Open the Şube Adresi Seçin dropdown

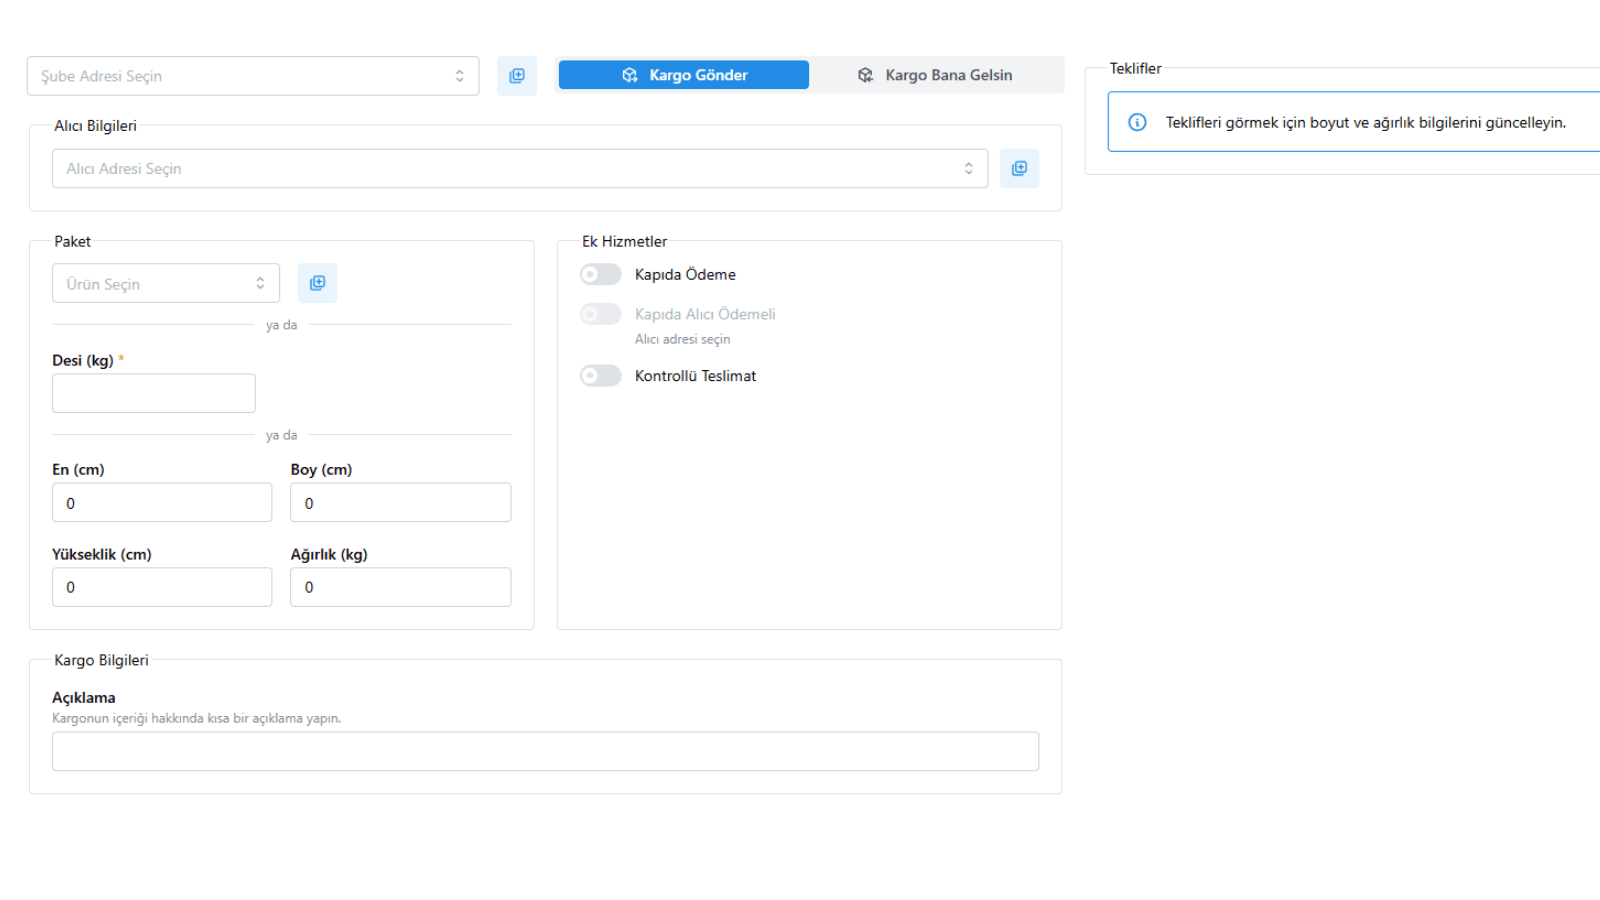click(253, 76)
